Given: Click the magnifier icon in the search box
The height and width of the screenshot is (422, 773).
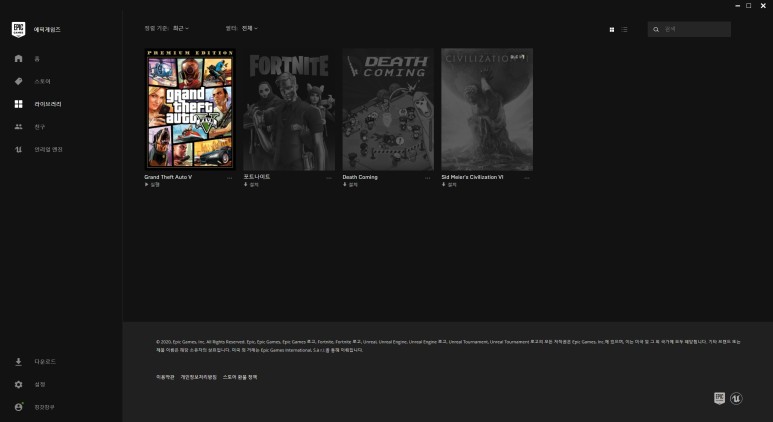Looking at the screenshot, I should click(656, 30).
